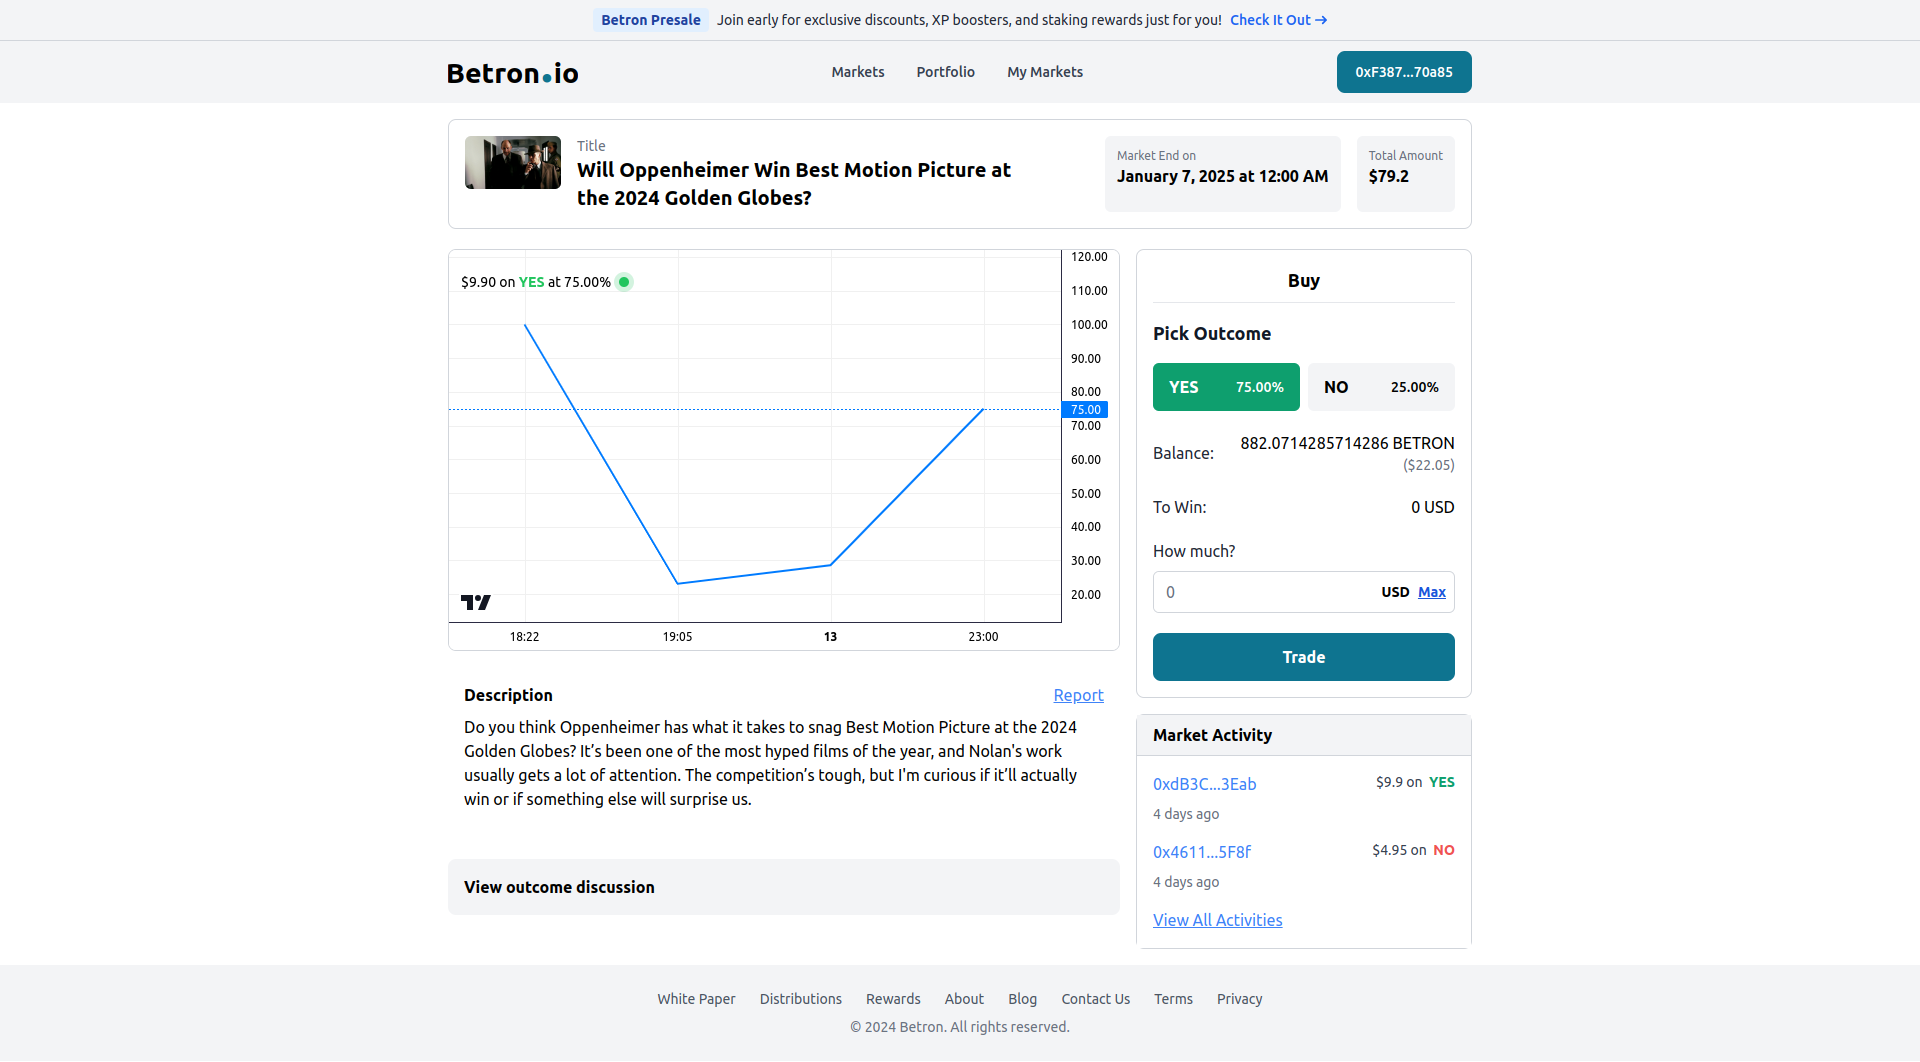Image resolution: width=1920 pixels, height=1062 pixels.
Task: Open My Markets in navigation
Action: point(1045,72)
